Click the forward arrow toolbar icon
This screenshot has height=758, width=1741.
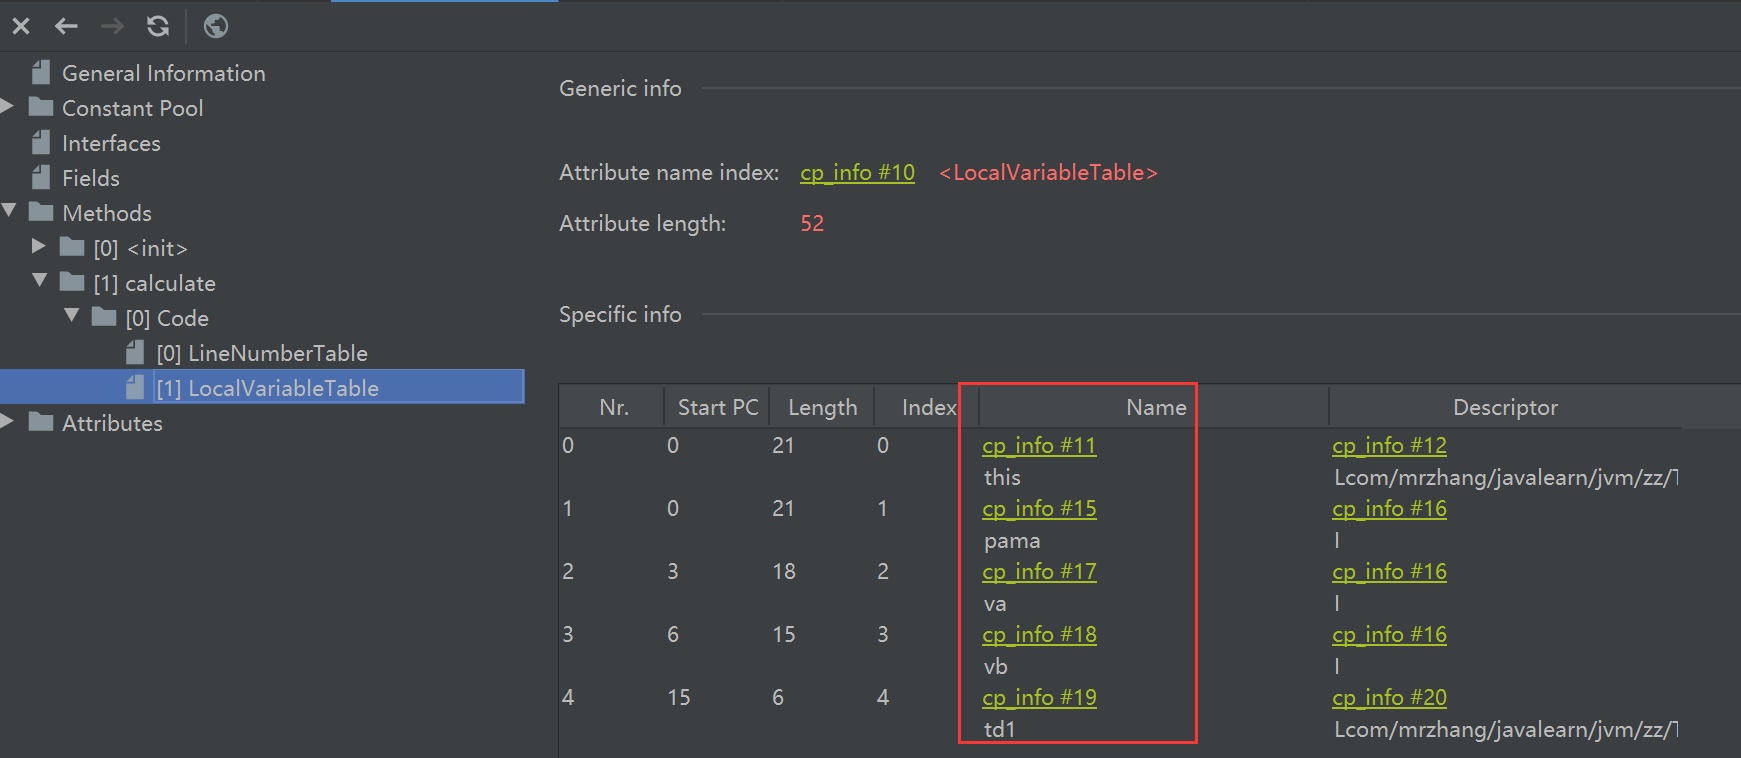click(x=112, y=26)
